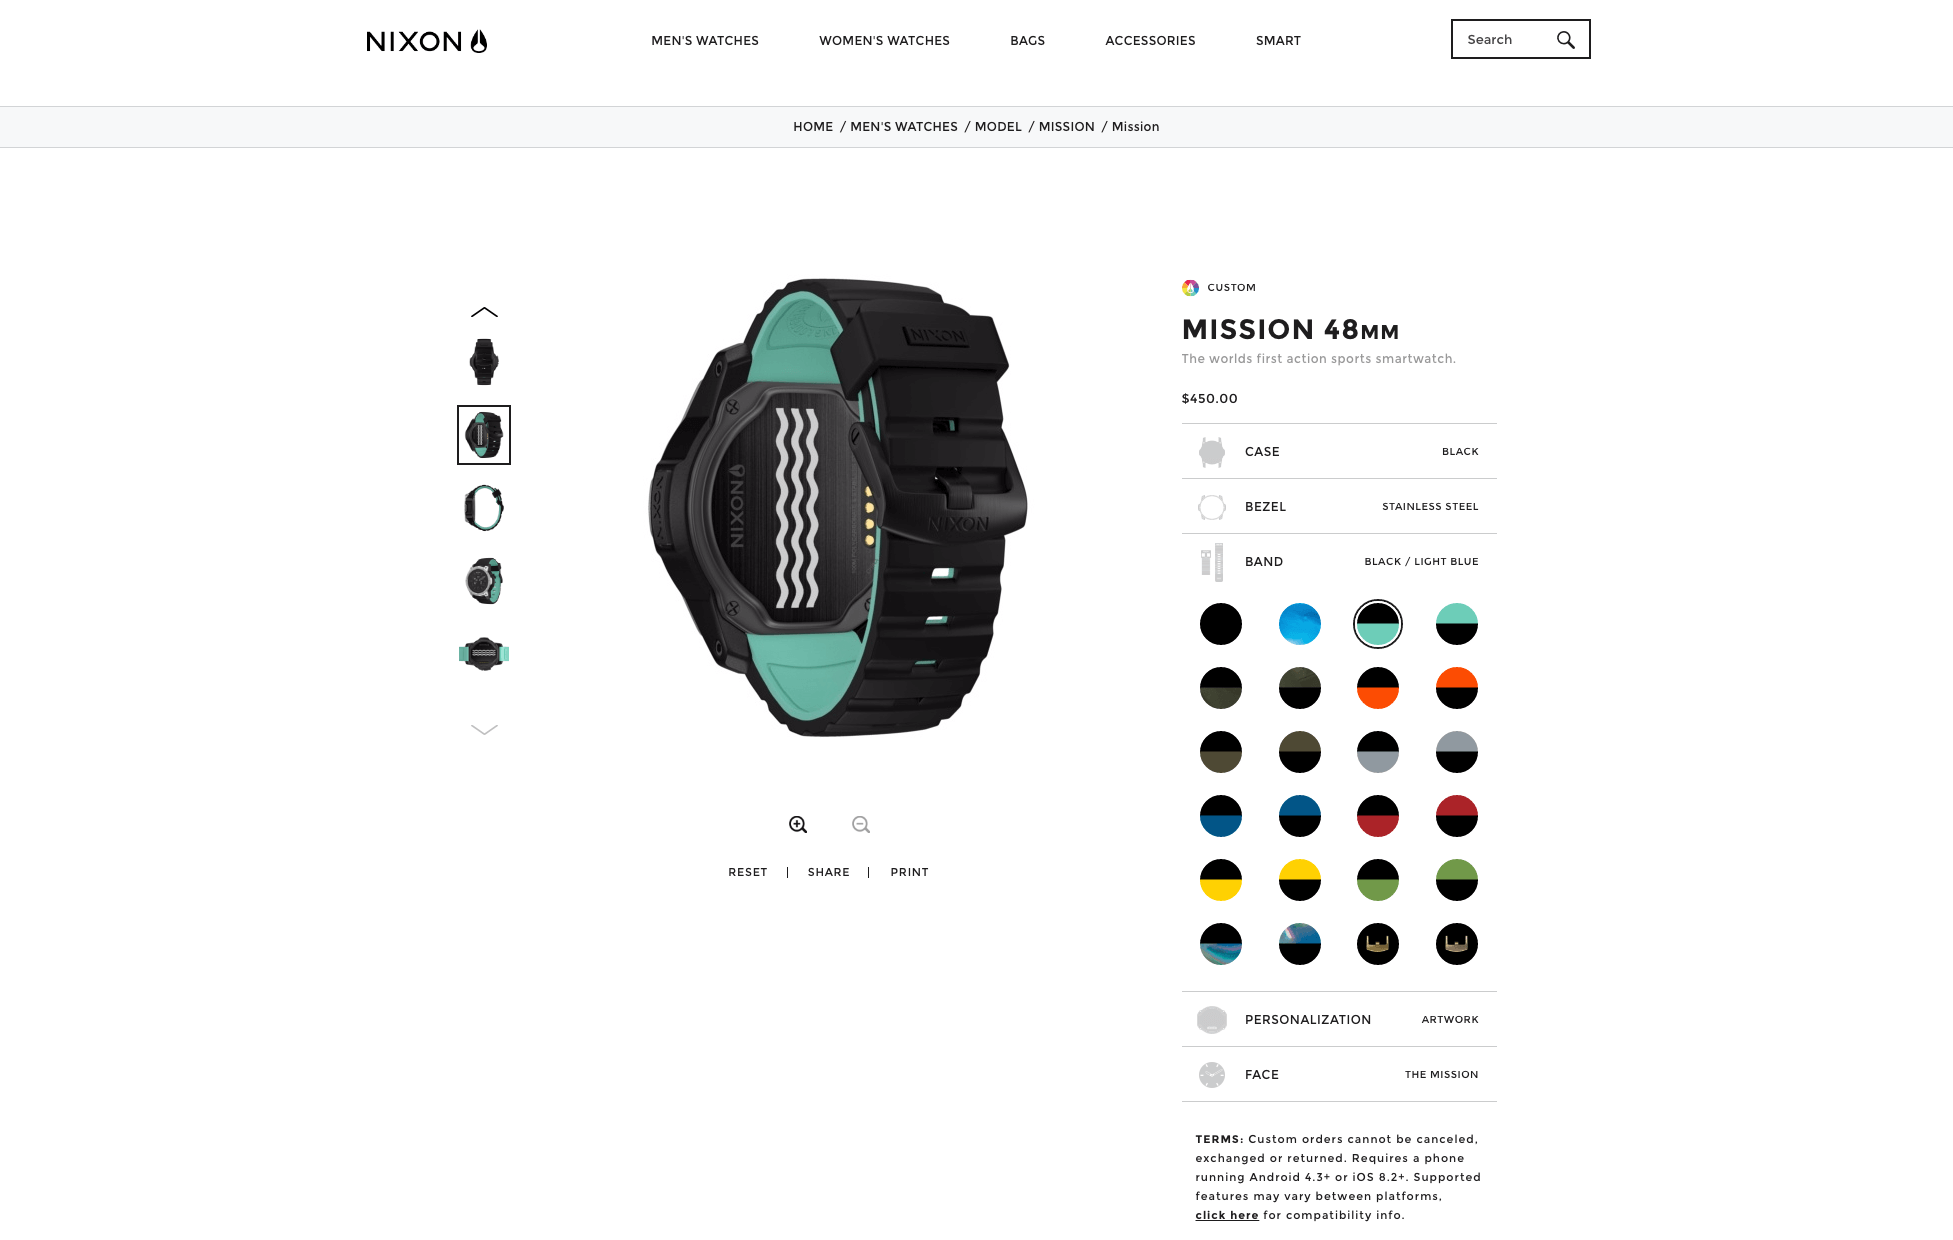Click the search magnifier icon

pyautogui.click(x=1565, y=40)
